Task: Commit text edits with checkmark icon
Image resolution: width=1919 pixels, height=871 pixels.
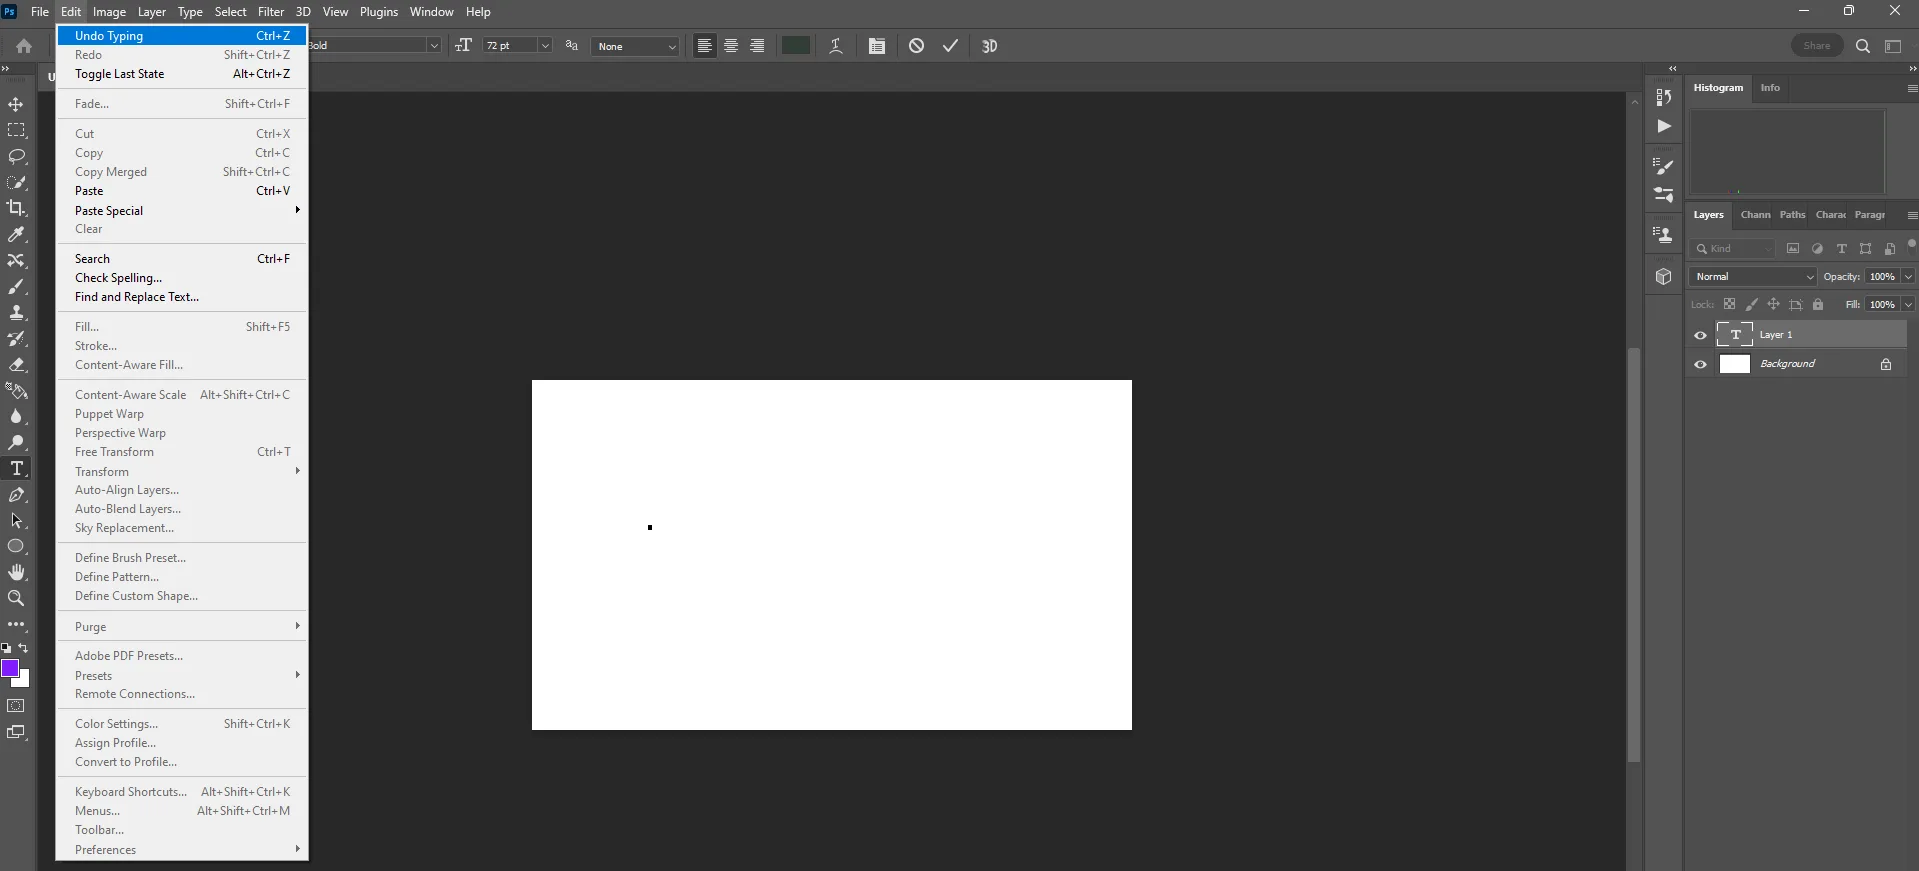Action: click(950, 46)
